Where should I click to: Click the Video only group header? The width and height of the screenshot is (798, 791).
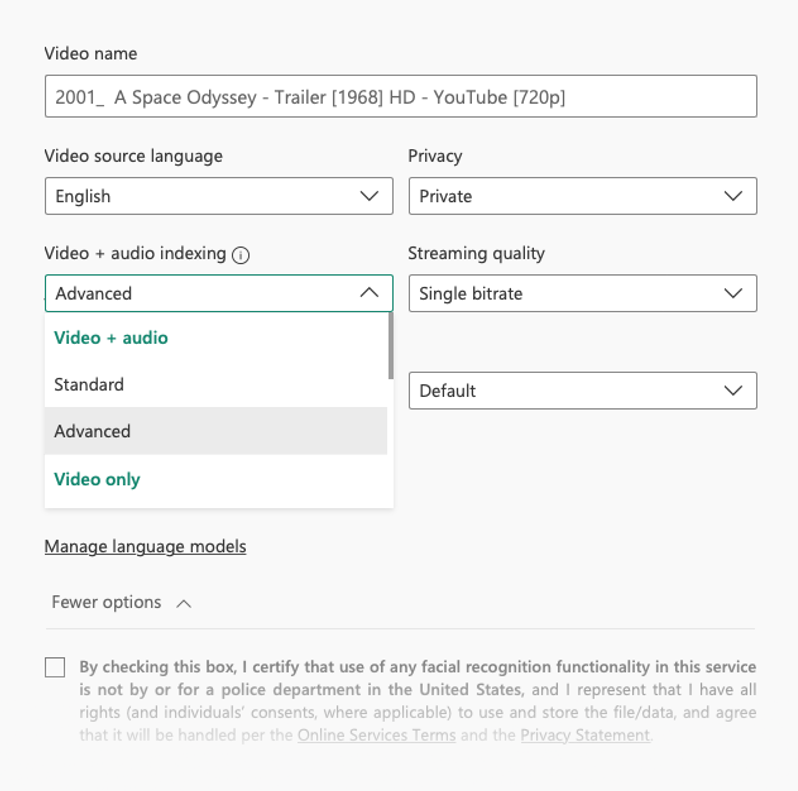[x=97, y=479]
